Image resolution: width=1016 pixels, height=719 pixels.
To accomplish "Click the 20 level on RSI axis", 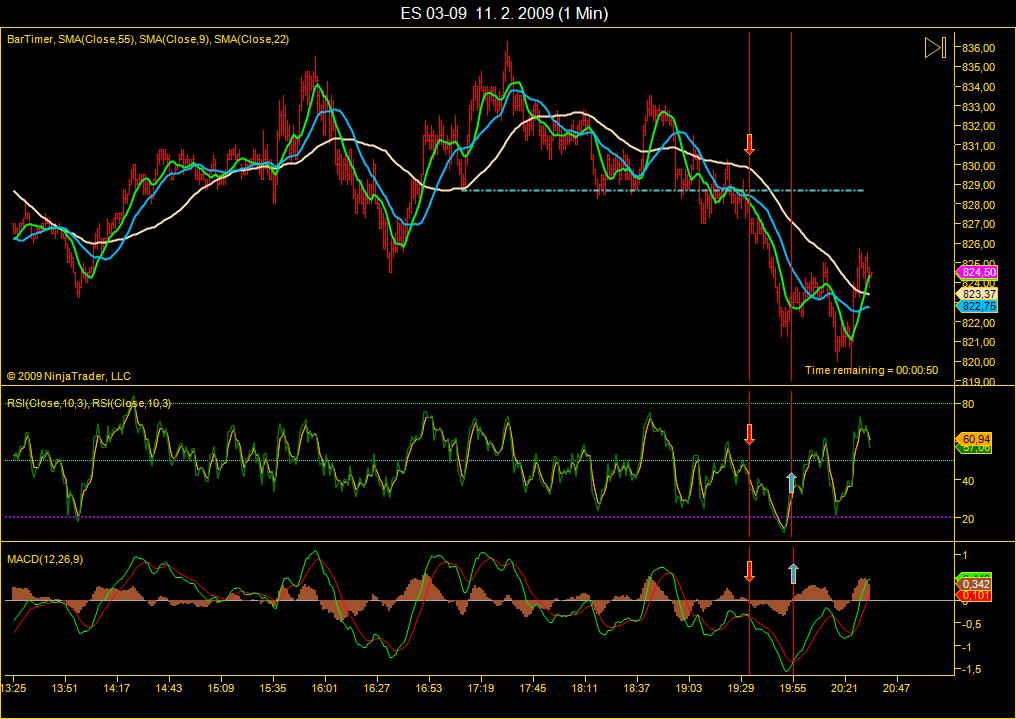I will pos(968,519).
